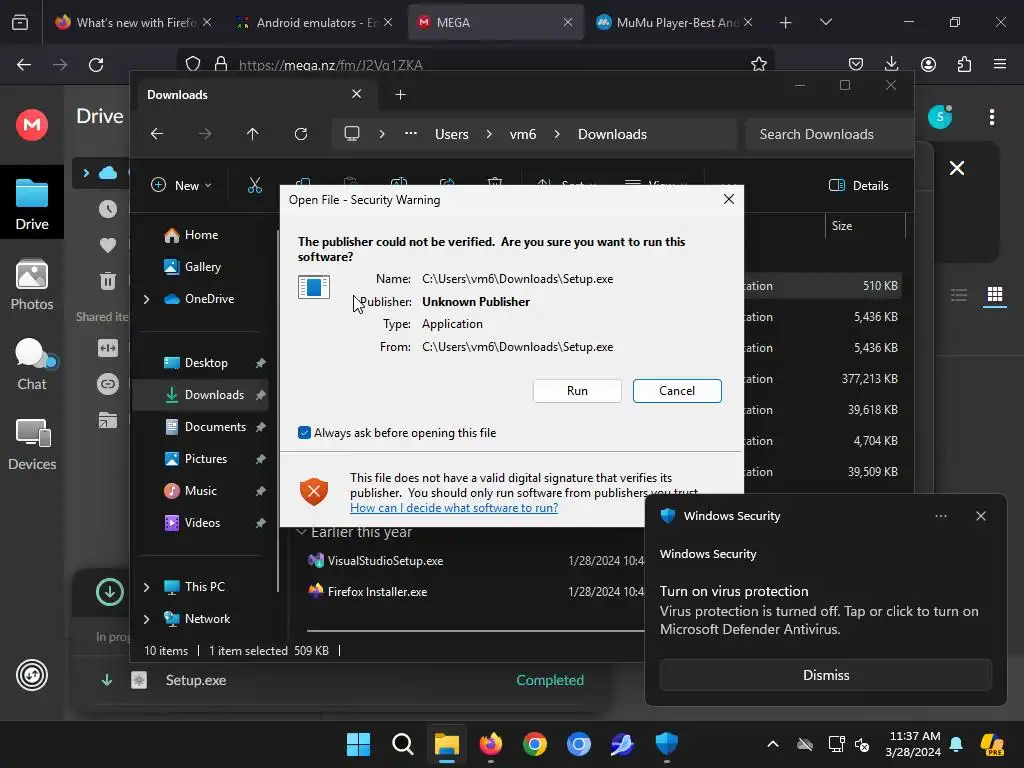Open Windows taskbar Search
This screenshot has height=768, width=1024.
pyautogui.click(x=402, y=744)
